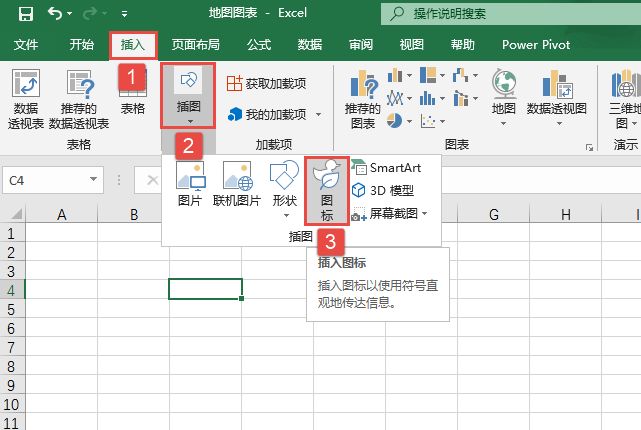The width and height of the screenshot is (641, 430).
Task: Click the selected cell C4
Action: (205, 289)
